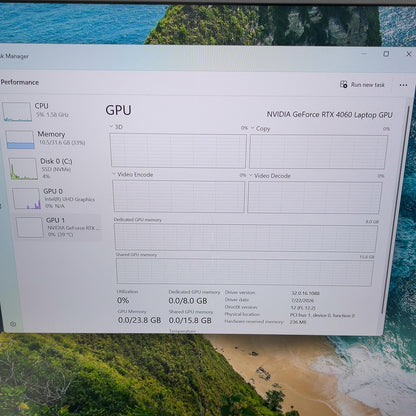Screen dimensions: 416x416
Task: Click the 0.0/15.8 GB shared memory value
Action: point(190,320)
